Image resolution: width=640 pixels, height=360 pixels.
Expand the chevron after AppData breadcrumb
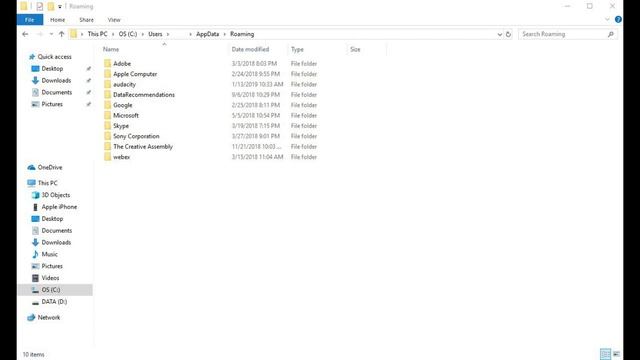coord(224,34)
